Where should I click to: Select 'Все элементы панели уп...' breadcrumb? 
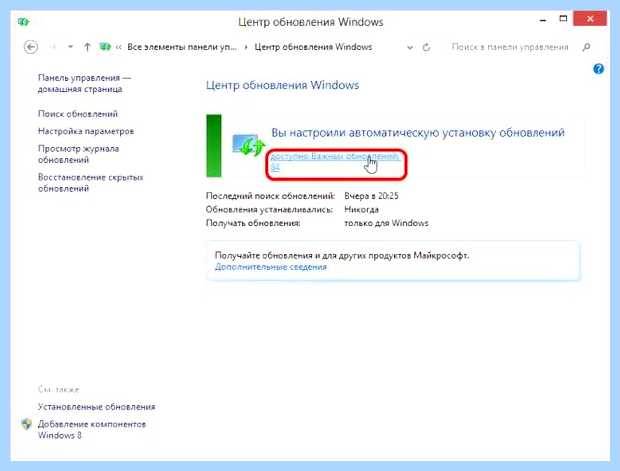(182, 47)
